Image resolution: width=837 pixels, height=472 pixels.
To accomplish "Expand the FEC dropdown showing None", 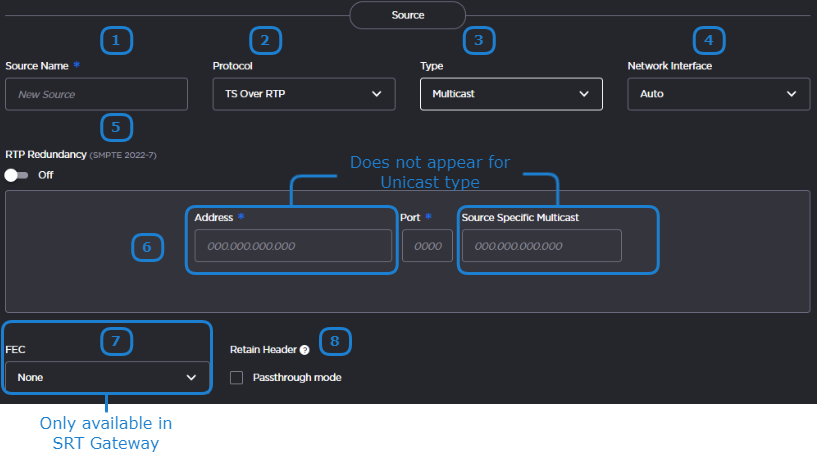I will click(107, 378).
